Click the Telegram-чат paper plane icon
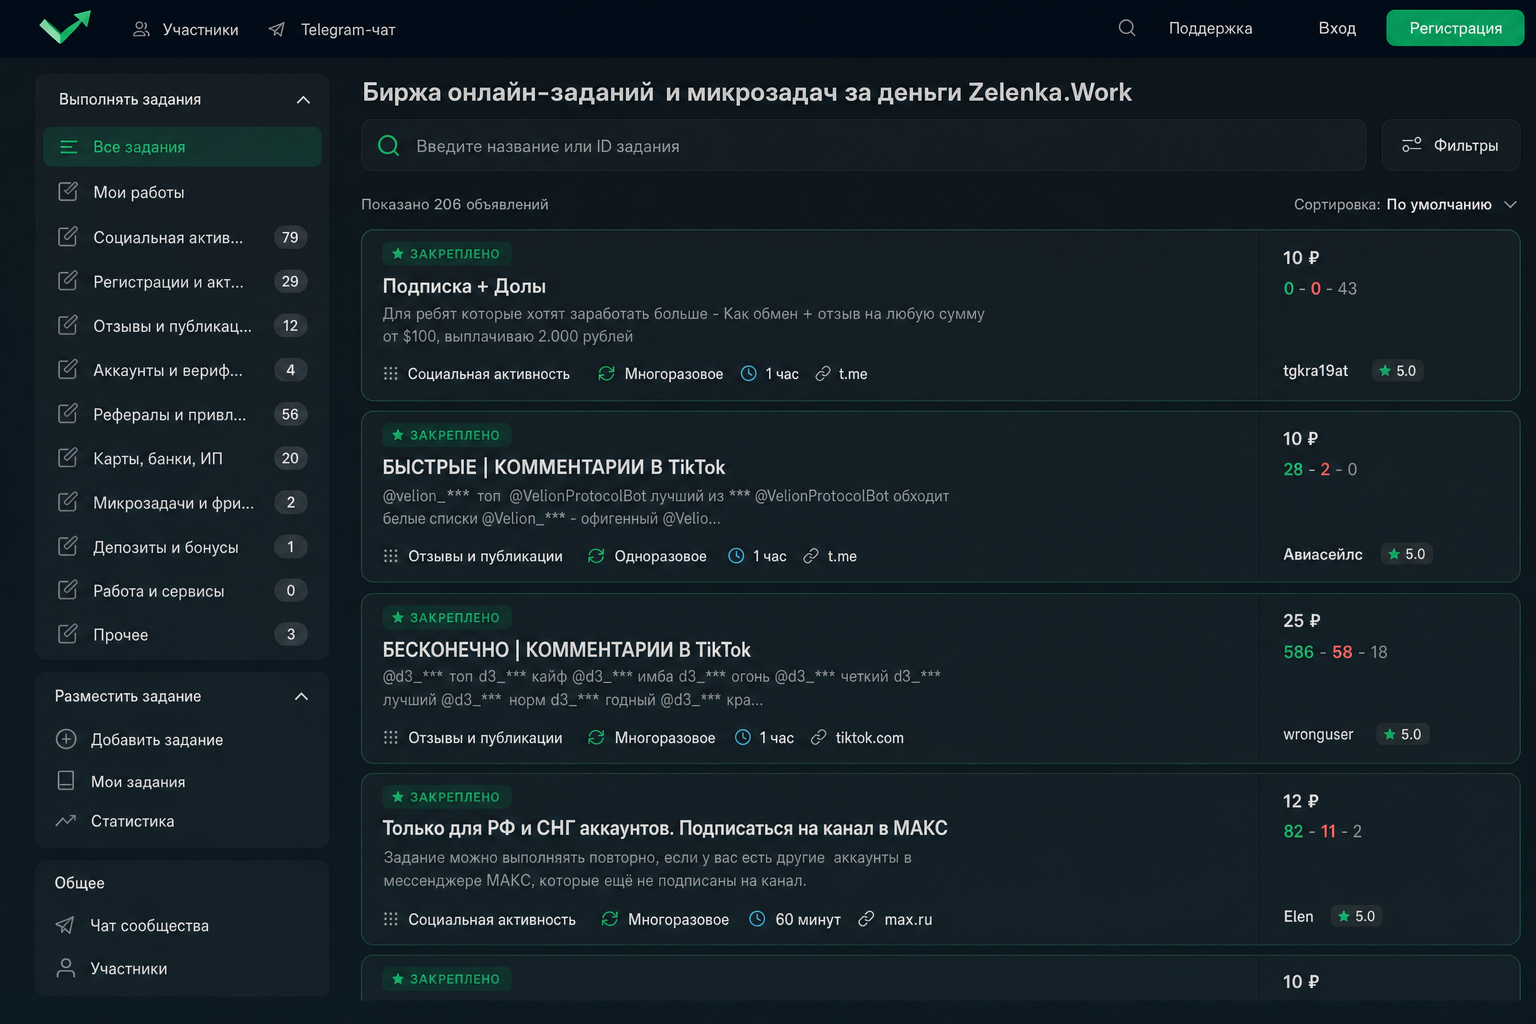This screenshot has height=1024, width=1536. click(277, 29)
